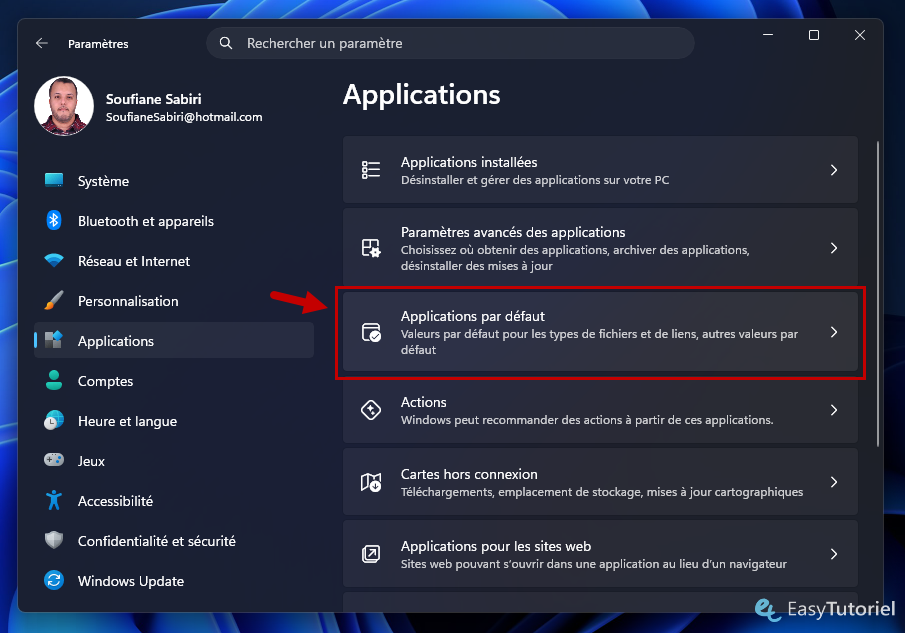
Task: Open Applications par défaut title
Action: pyautogui.click(x=473, y=316)
